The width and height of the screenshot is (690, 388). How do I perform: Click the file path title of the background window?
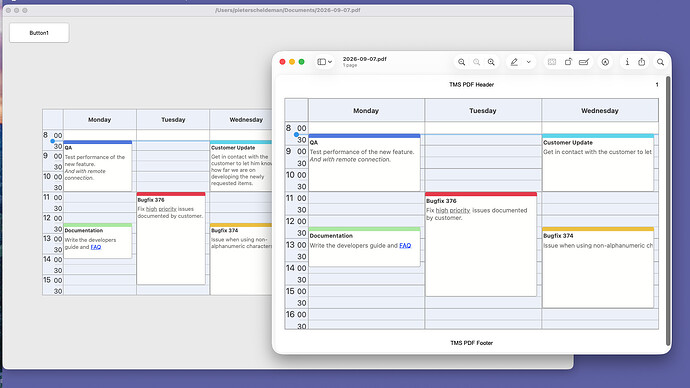click(288, 10)
